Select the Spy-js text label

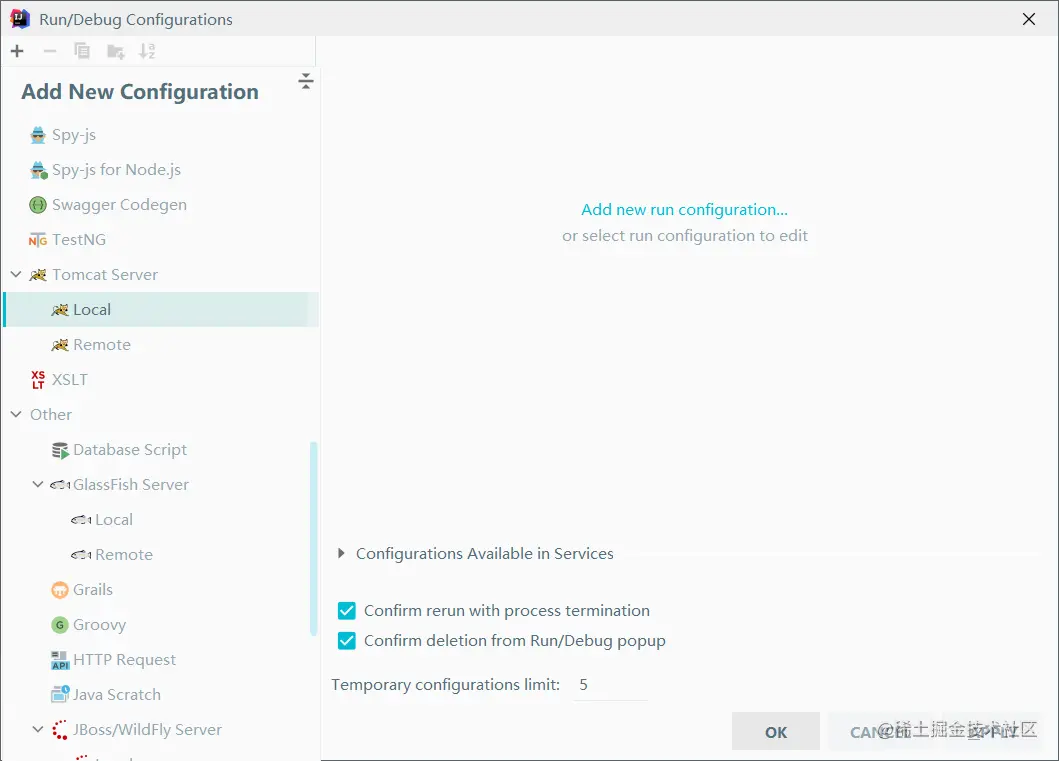[x=74, y=135]
